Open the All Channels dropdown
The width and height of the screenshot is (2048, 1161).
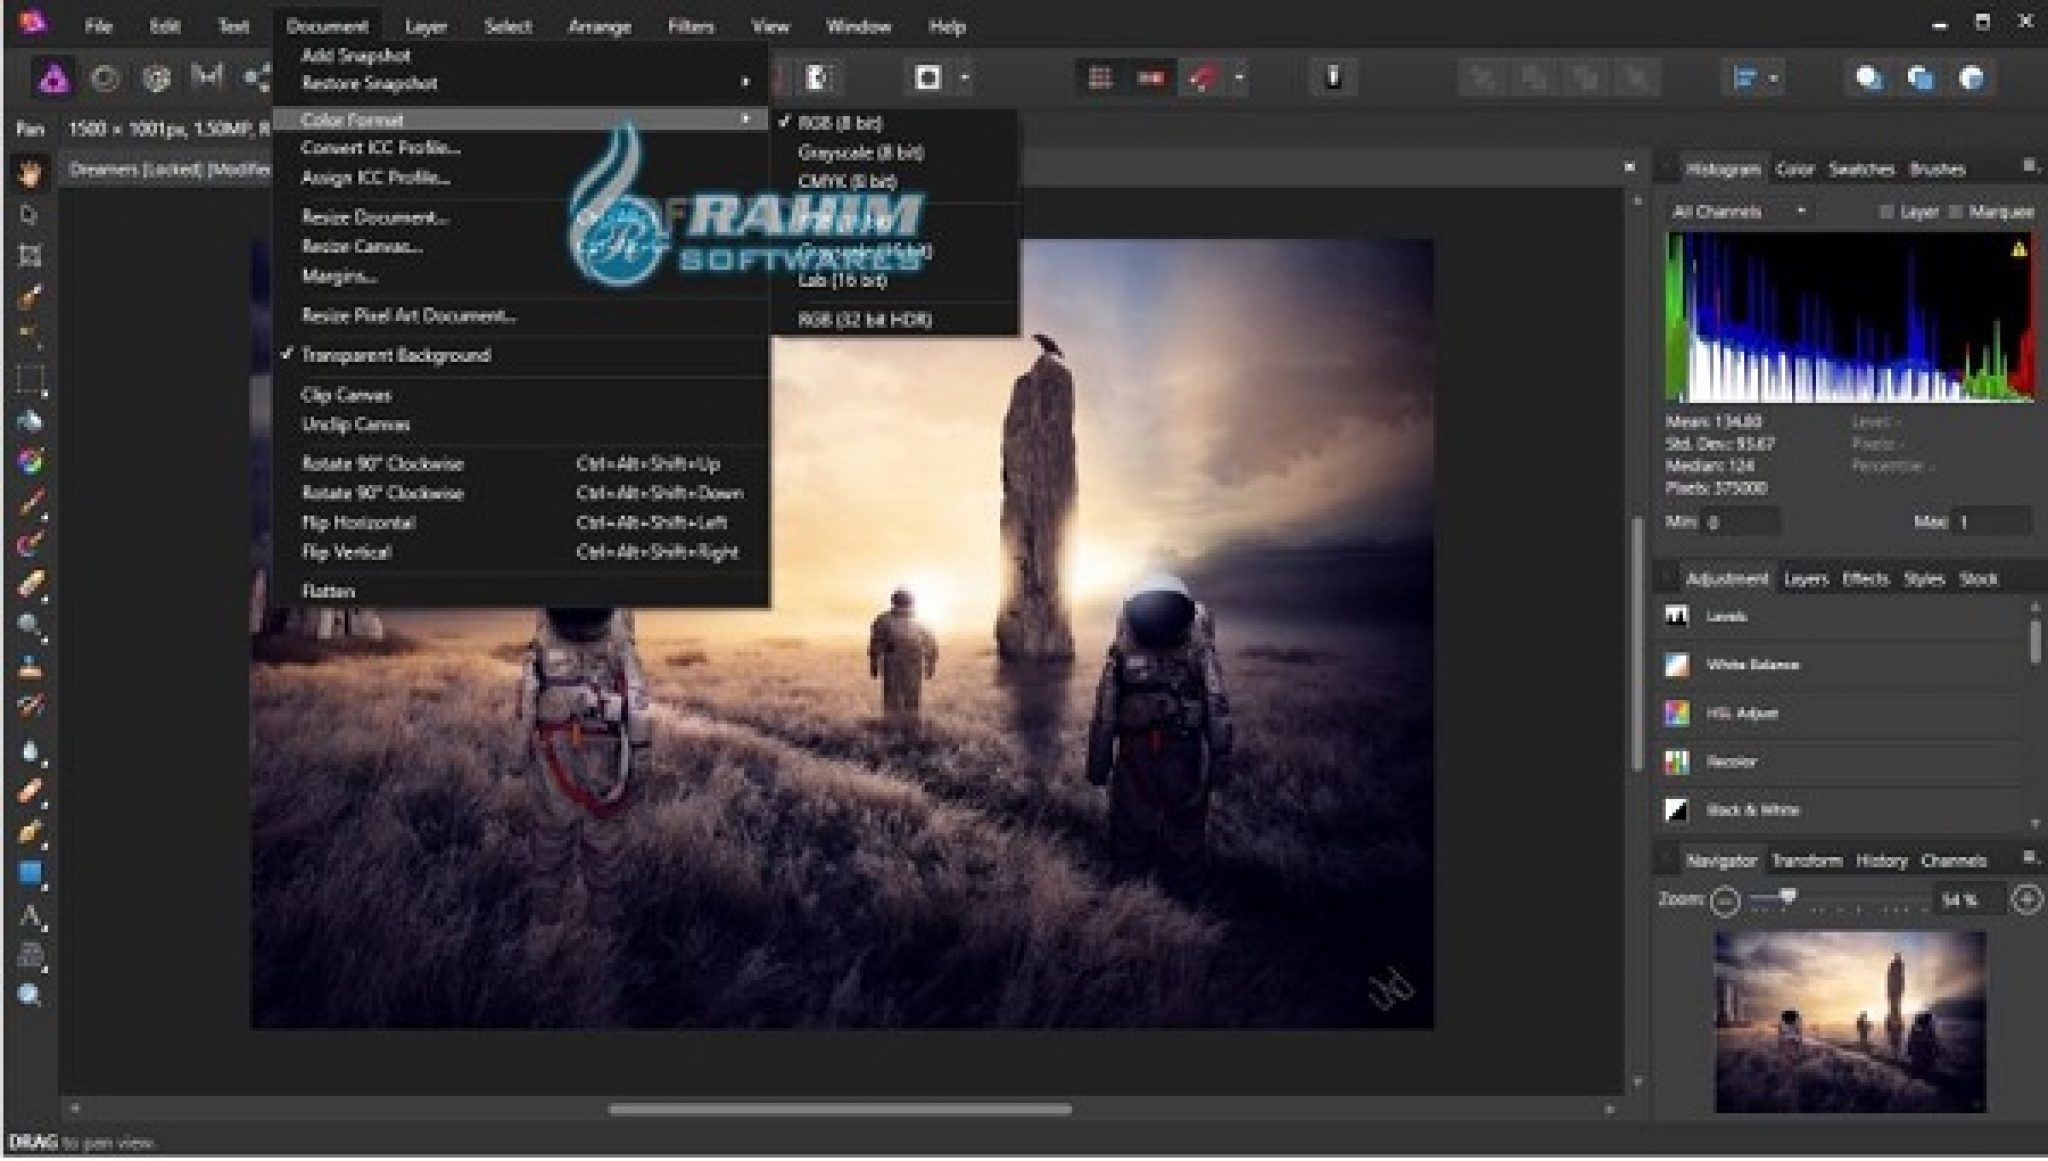[x=1738, y=212]
